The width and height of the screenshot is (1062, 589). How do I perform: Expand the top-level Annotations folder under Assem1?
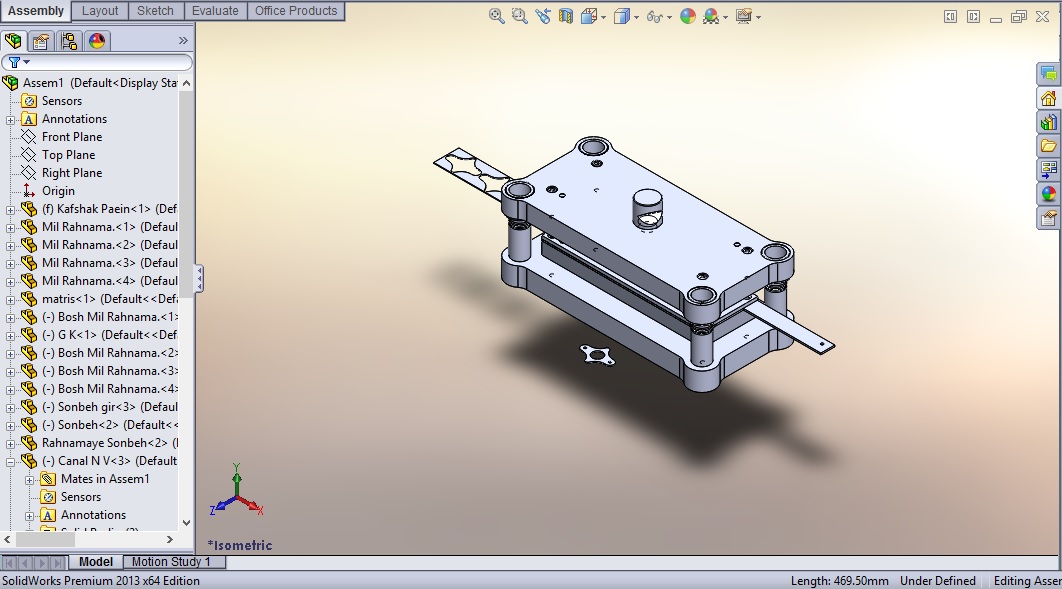10,120
